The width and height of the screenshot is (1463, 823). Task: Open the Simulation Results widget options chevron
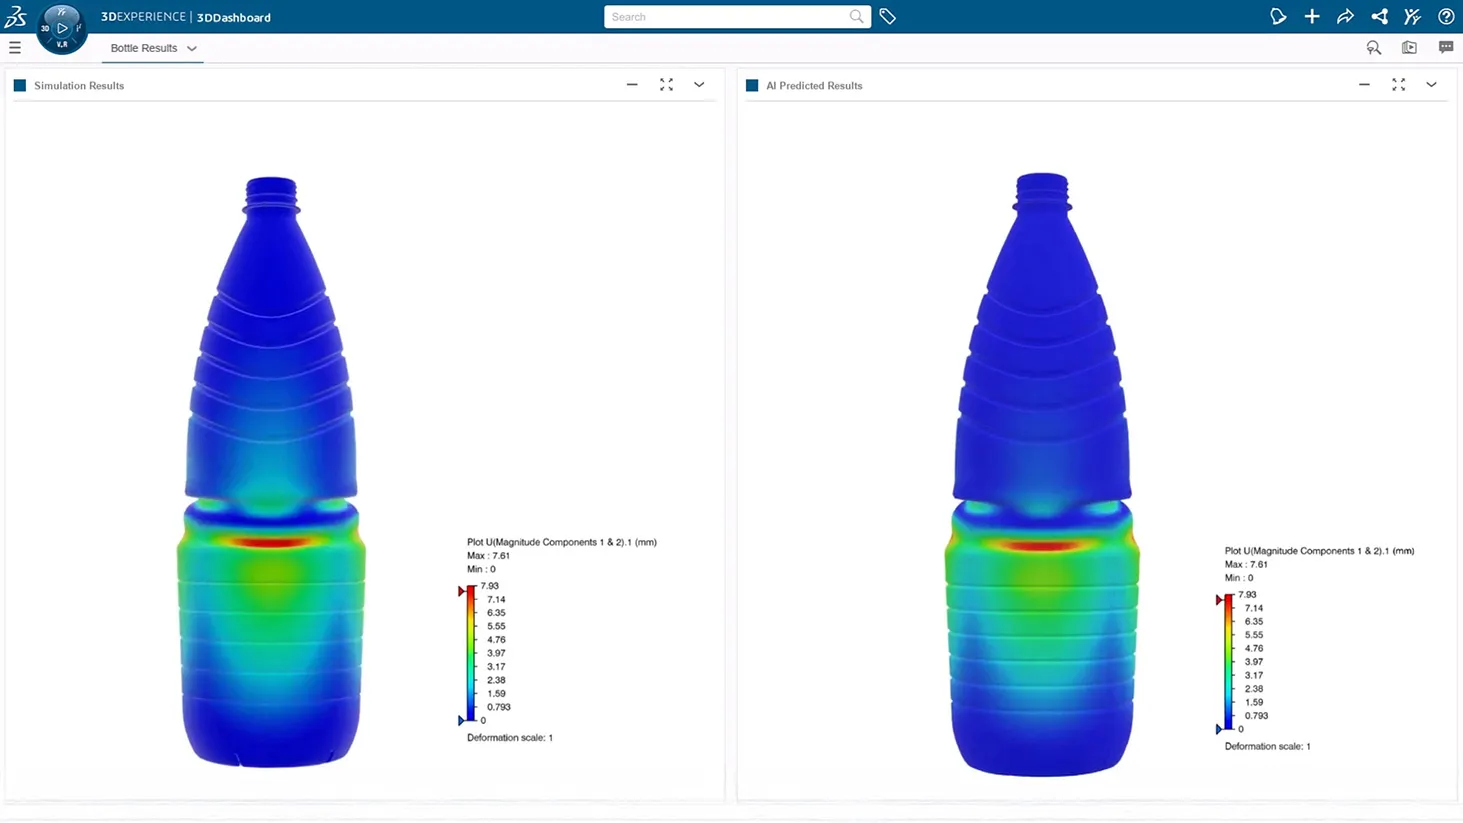(x=699, y=85)
